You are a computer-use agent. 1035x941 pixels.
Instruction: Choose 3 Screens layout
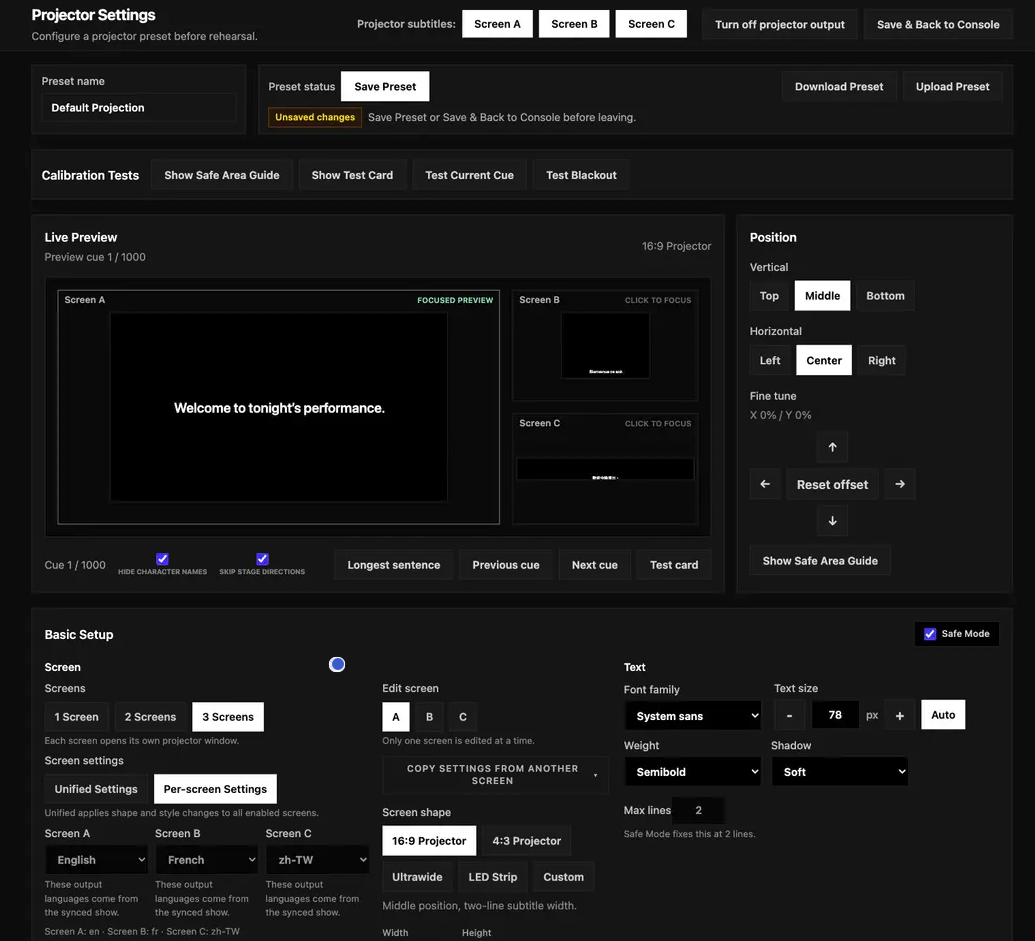(x=228, y=717)
